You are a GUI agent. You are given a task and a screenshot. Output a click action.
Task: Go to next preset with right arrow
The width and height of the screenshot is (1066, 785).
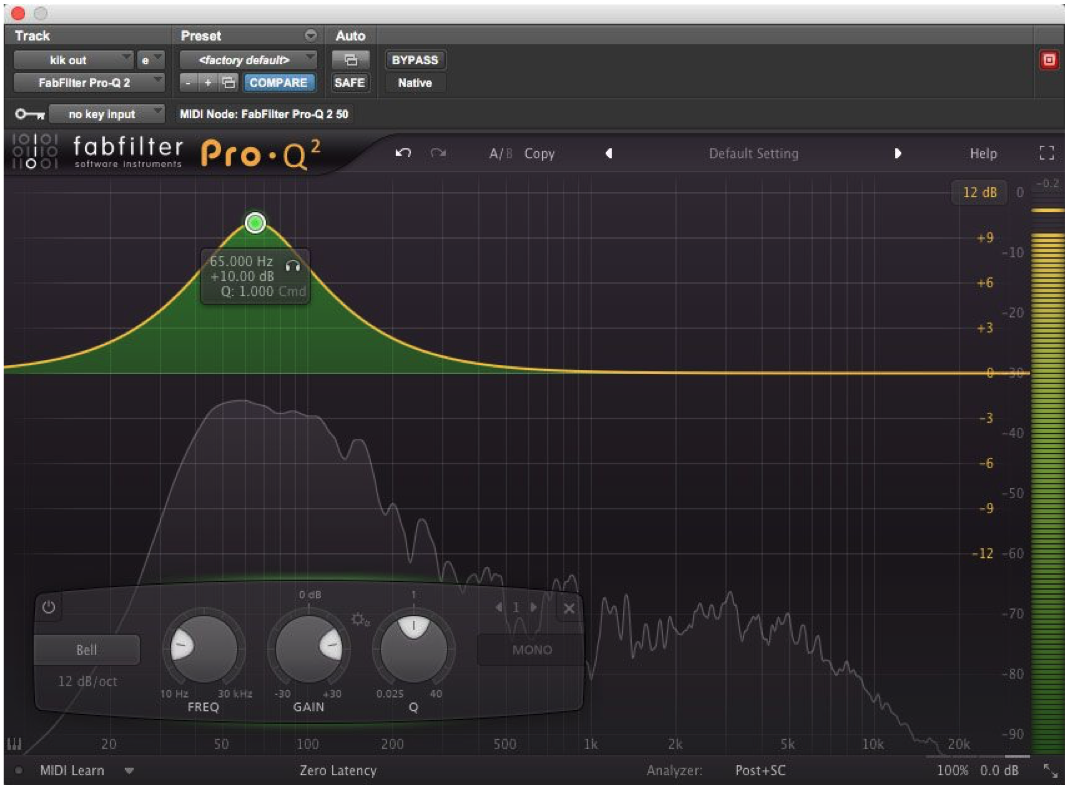897,154
